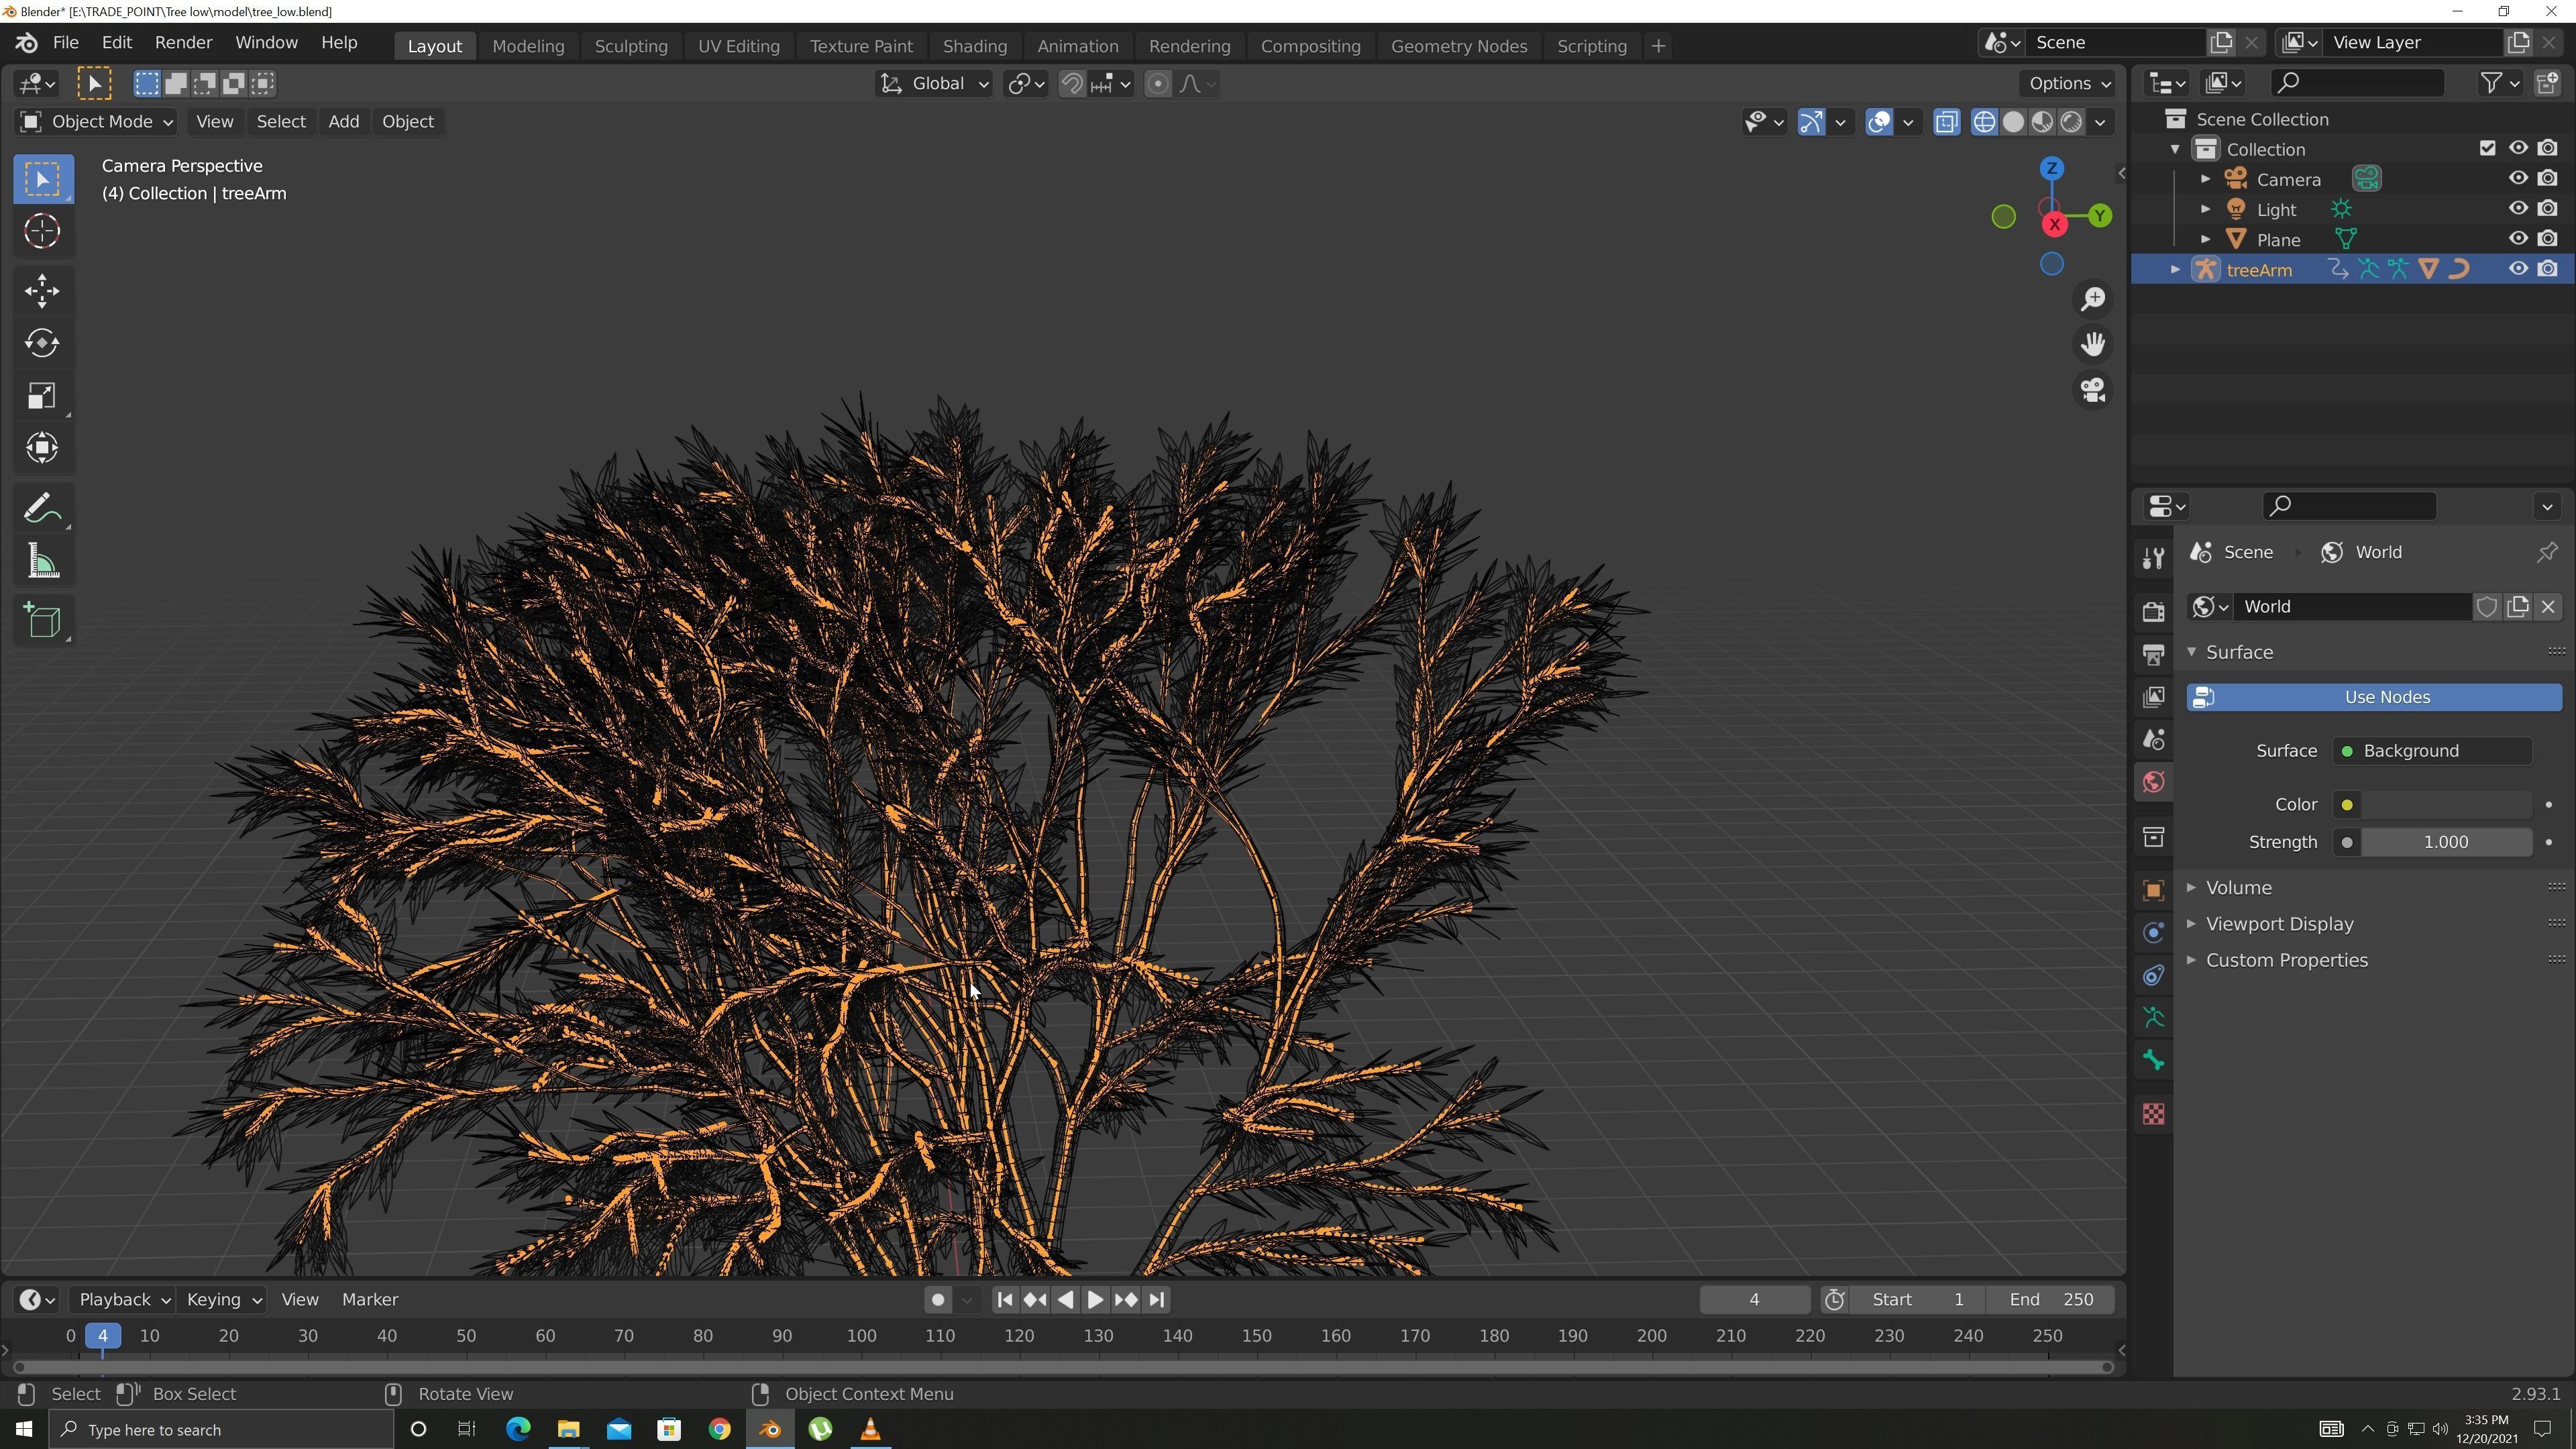Activate the Transform tool
This screenshot has height=1449, width=2576.
[x=42, y=447]
